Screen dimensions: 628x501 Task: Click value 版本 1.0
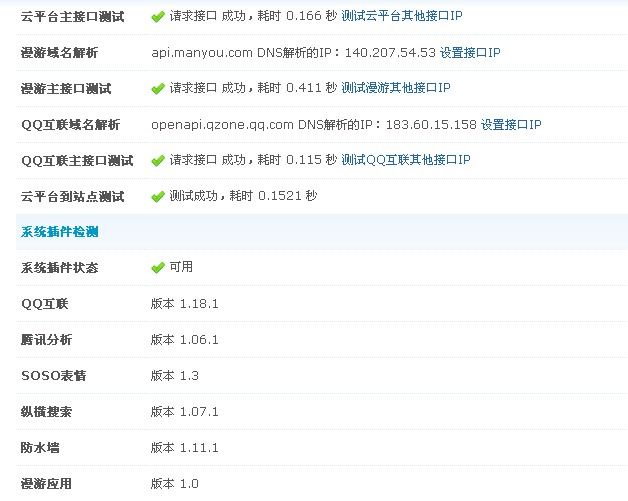[x=175, y=484]
